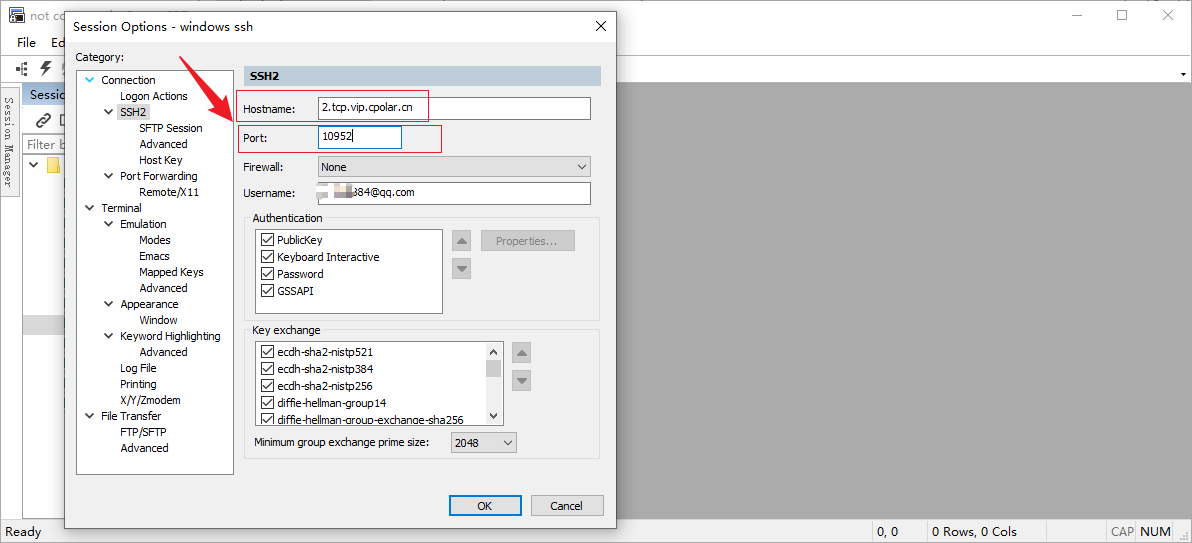1192x543 pixels.
Task: Move key exchange entry up with arrow button
Action: pyautogui.click(x=521, y=353)
